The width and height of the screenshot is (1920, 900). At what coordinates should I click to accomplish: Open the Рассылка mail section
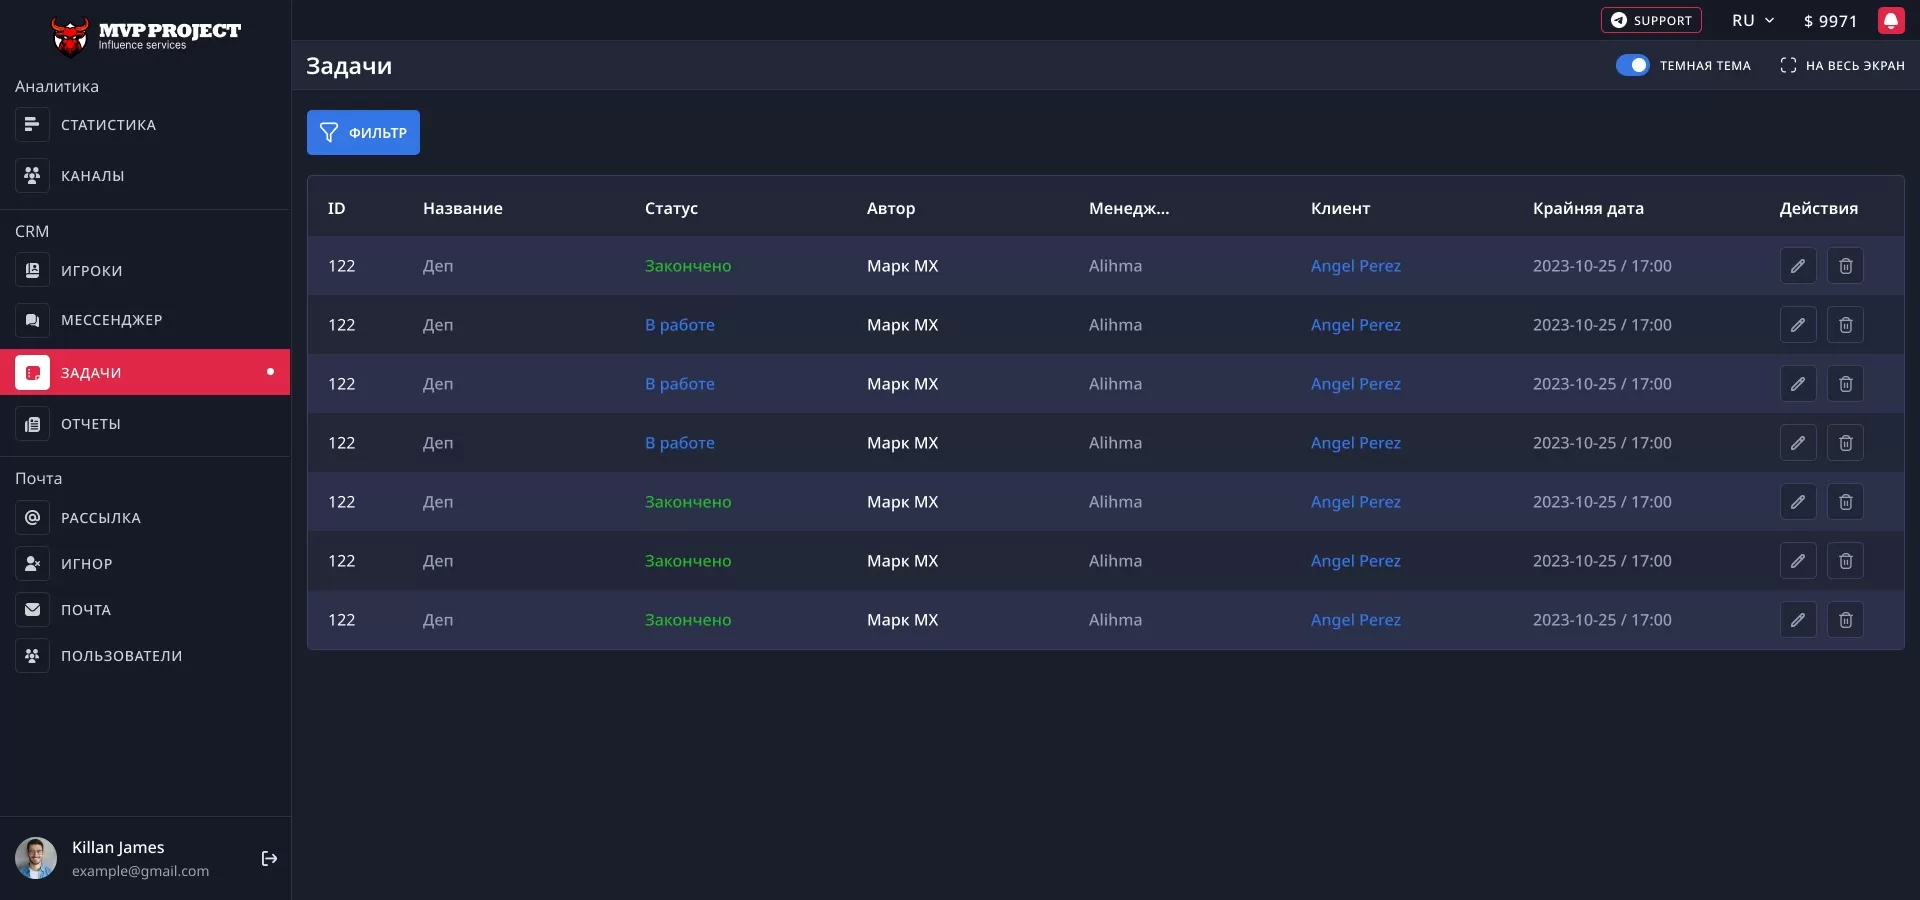pos(100,517)
